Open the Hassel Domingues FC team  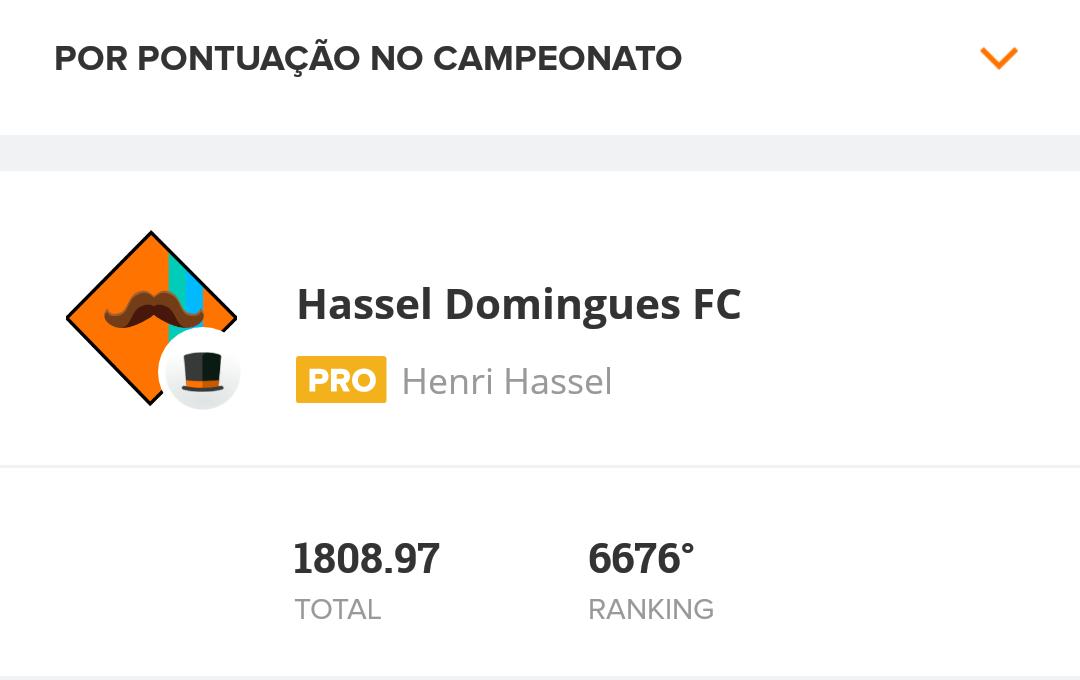pos(519,304)
